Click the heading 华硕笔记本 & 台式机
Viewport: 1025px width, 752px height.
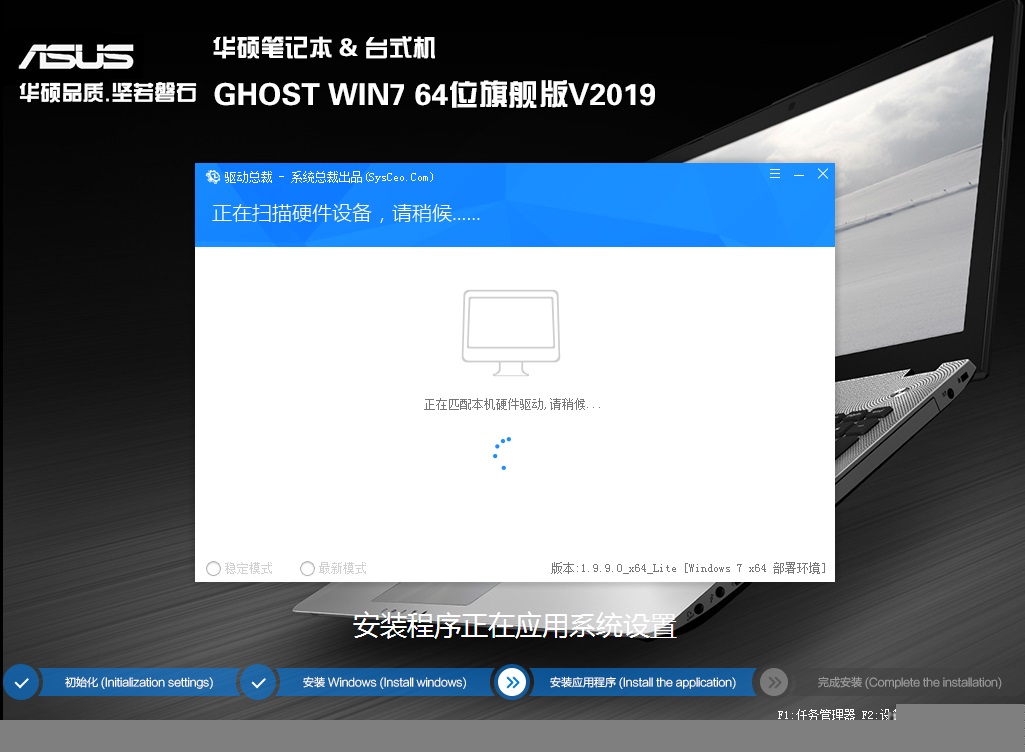pos(324,48)
